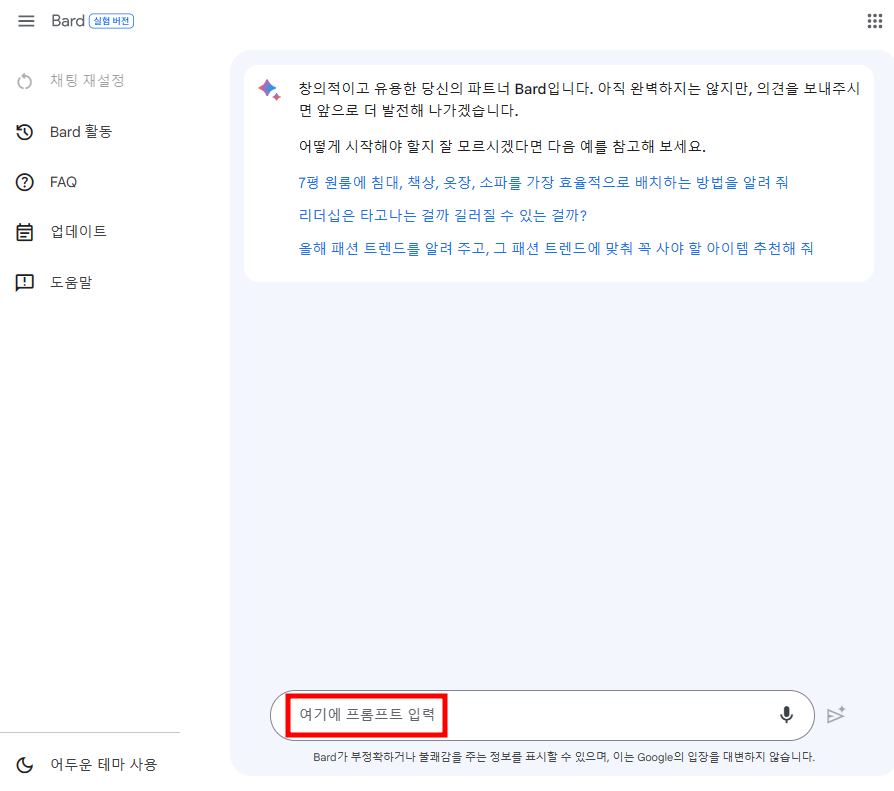894x791 pixels.
Task: Open the Google apps grid
Action: pos(875,21)
